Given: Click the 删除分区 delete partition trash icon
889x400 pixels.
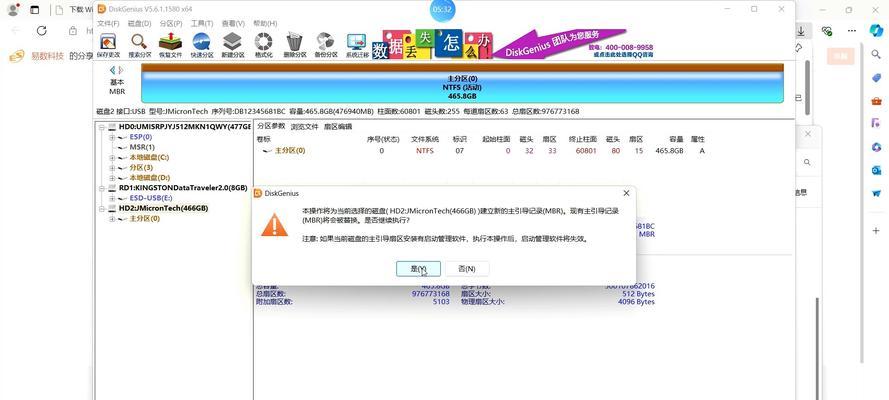Looking at the screenshot, I should click(295, 45).
